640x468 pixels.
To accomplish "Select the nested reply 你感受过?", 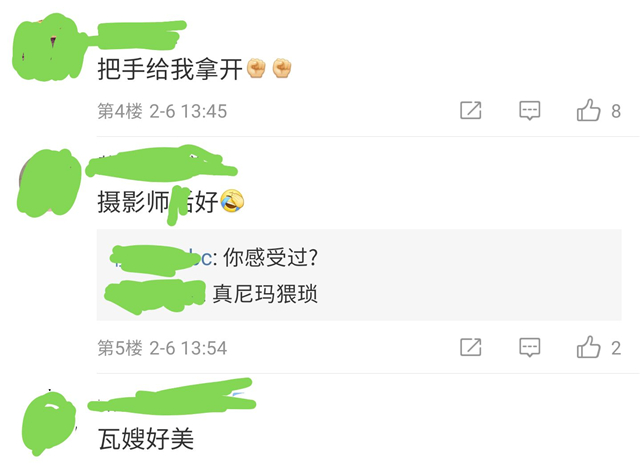I will [x=270, y=258].
